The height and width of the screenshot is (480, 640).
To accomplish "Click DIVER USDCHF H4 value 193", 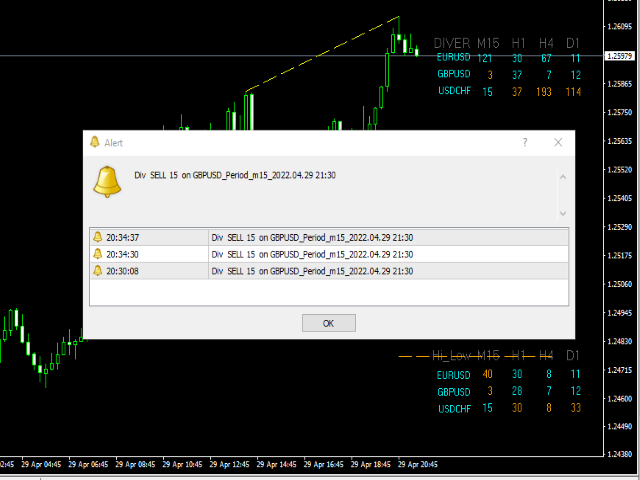I will click(544, 92).
